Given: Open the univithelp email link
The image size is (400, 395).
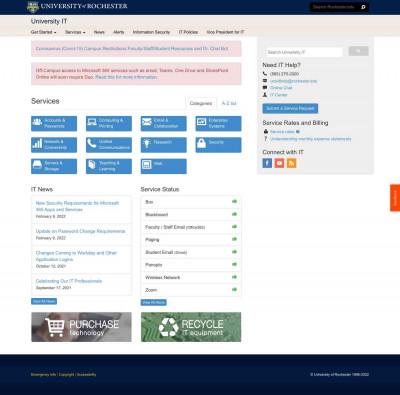Looking at the screenshot, I should click(293, 81).
